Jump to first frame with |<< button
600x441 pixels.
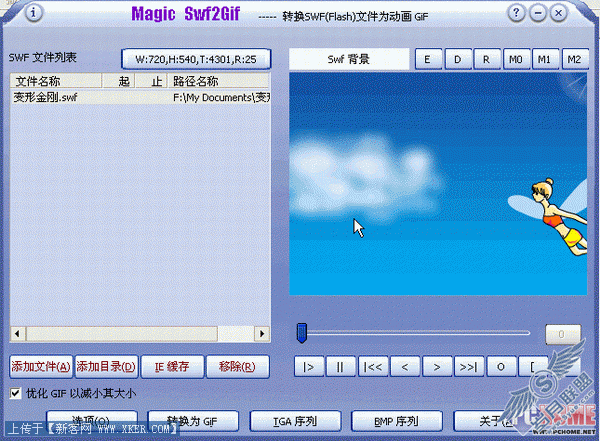click(x=373, y=367)
